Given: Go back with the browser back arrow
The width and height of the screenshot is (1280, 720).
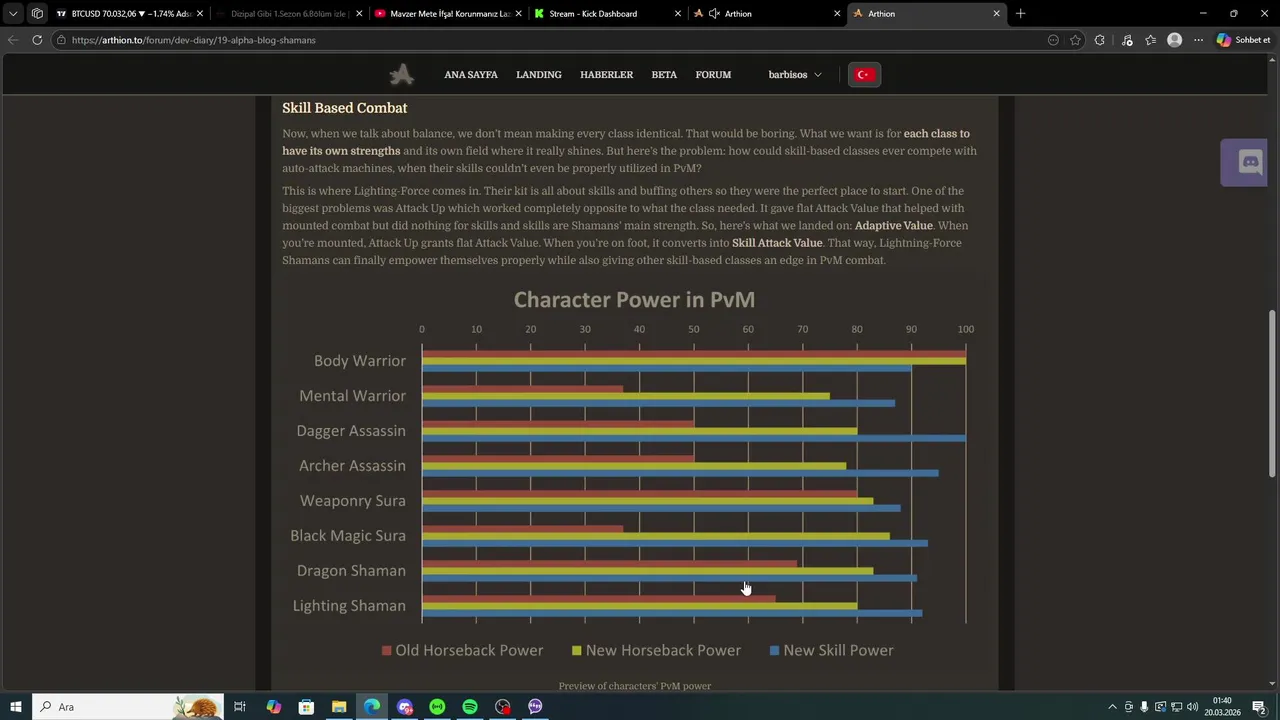Looking at the screenshot, I should point(12,40).
